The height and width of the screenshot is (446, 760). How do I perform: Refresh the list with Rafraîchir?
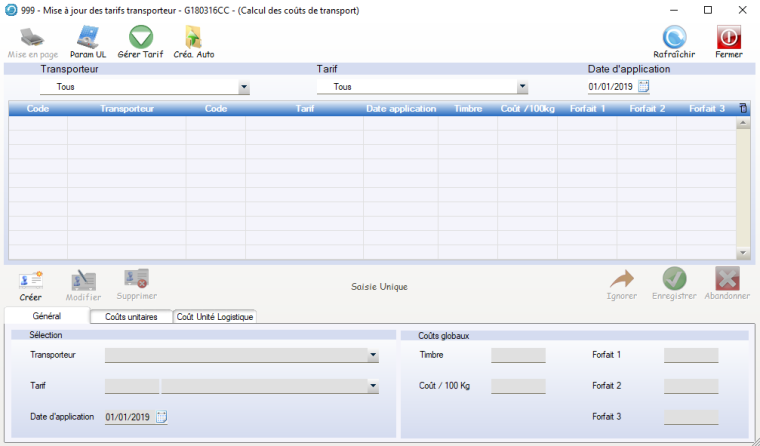[x=674, y=40]
